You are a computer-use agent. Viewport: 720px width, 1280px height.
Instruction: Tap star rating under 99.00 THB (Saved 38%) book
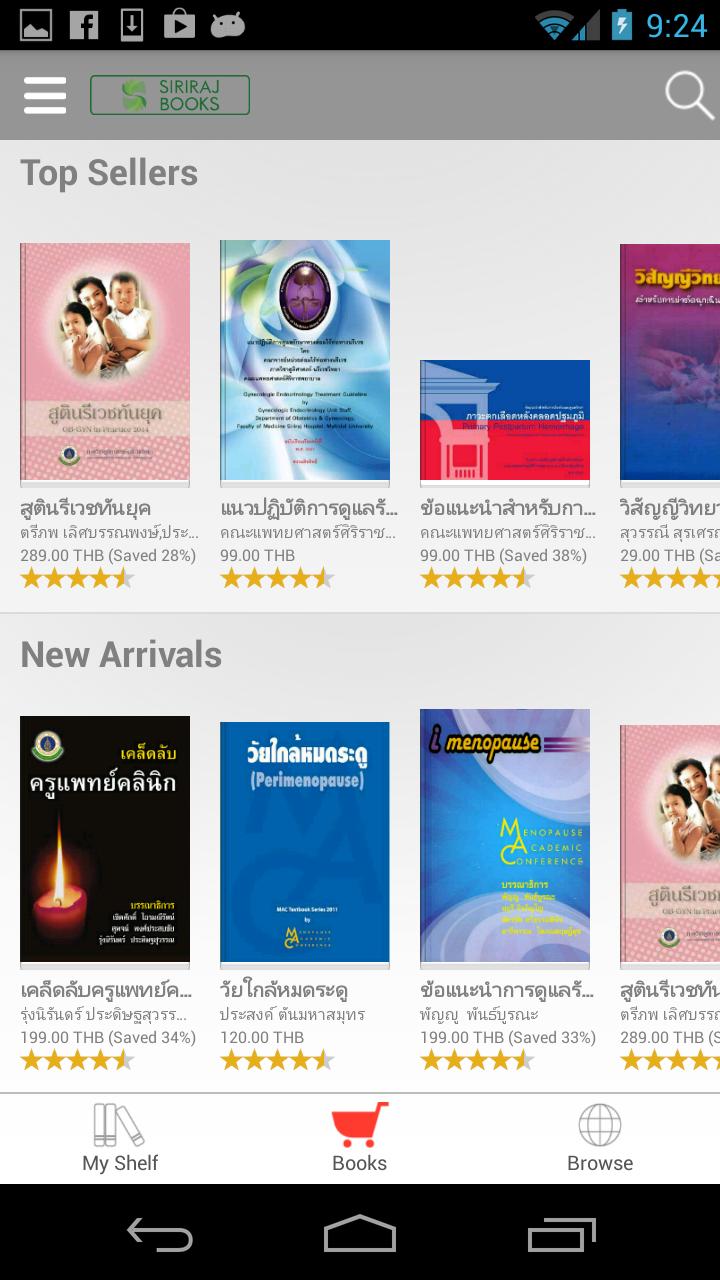(x=477, y=578)
